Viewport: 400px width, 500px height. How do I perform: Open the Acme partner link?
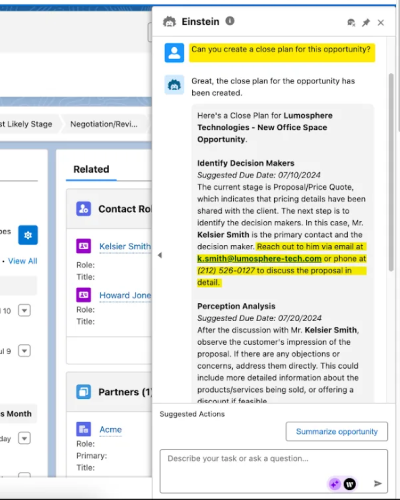click(x=111, y=429)
